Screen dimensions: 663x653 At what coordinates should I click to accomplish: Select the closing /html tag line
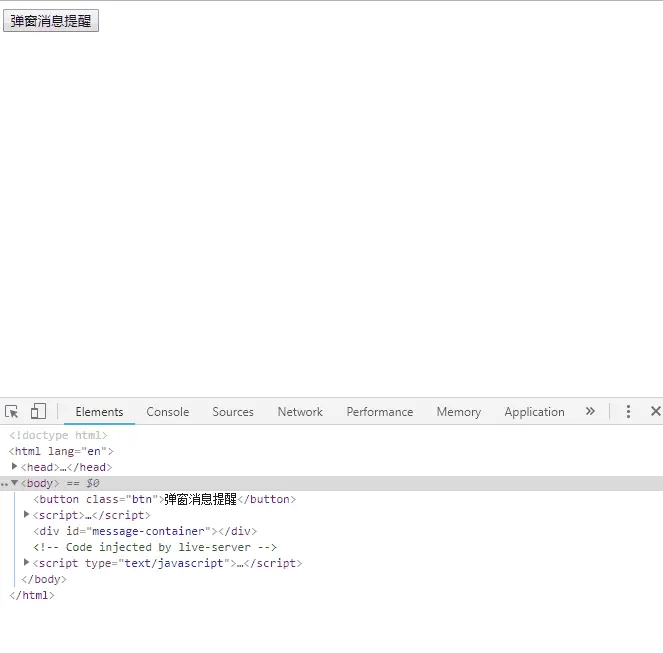tap(32, 595)
